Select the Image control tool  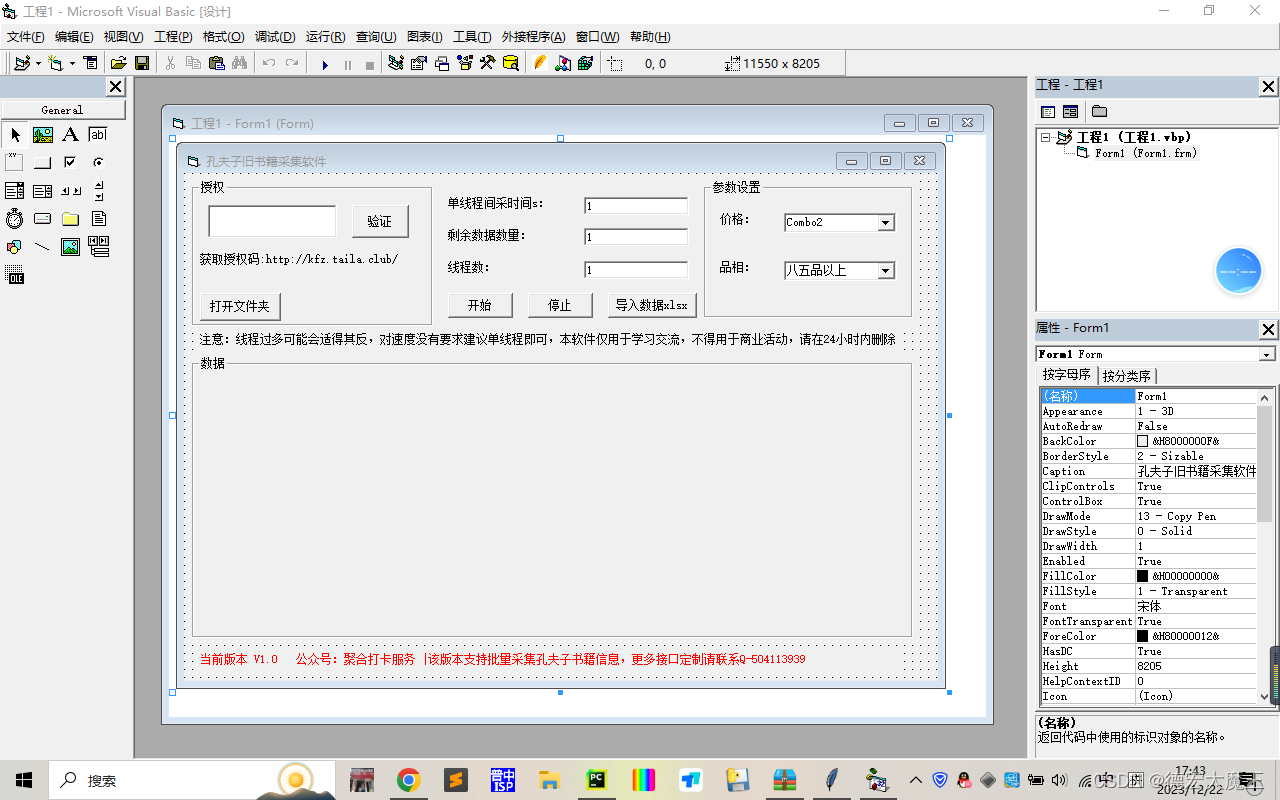click(70, 246)
